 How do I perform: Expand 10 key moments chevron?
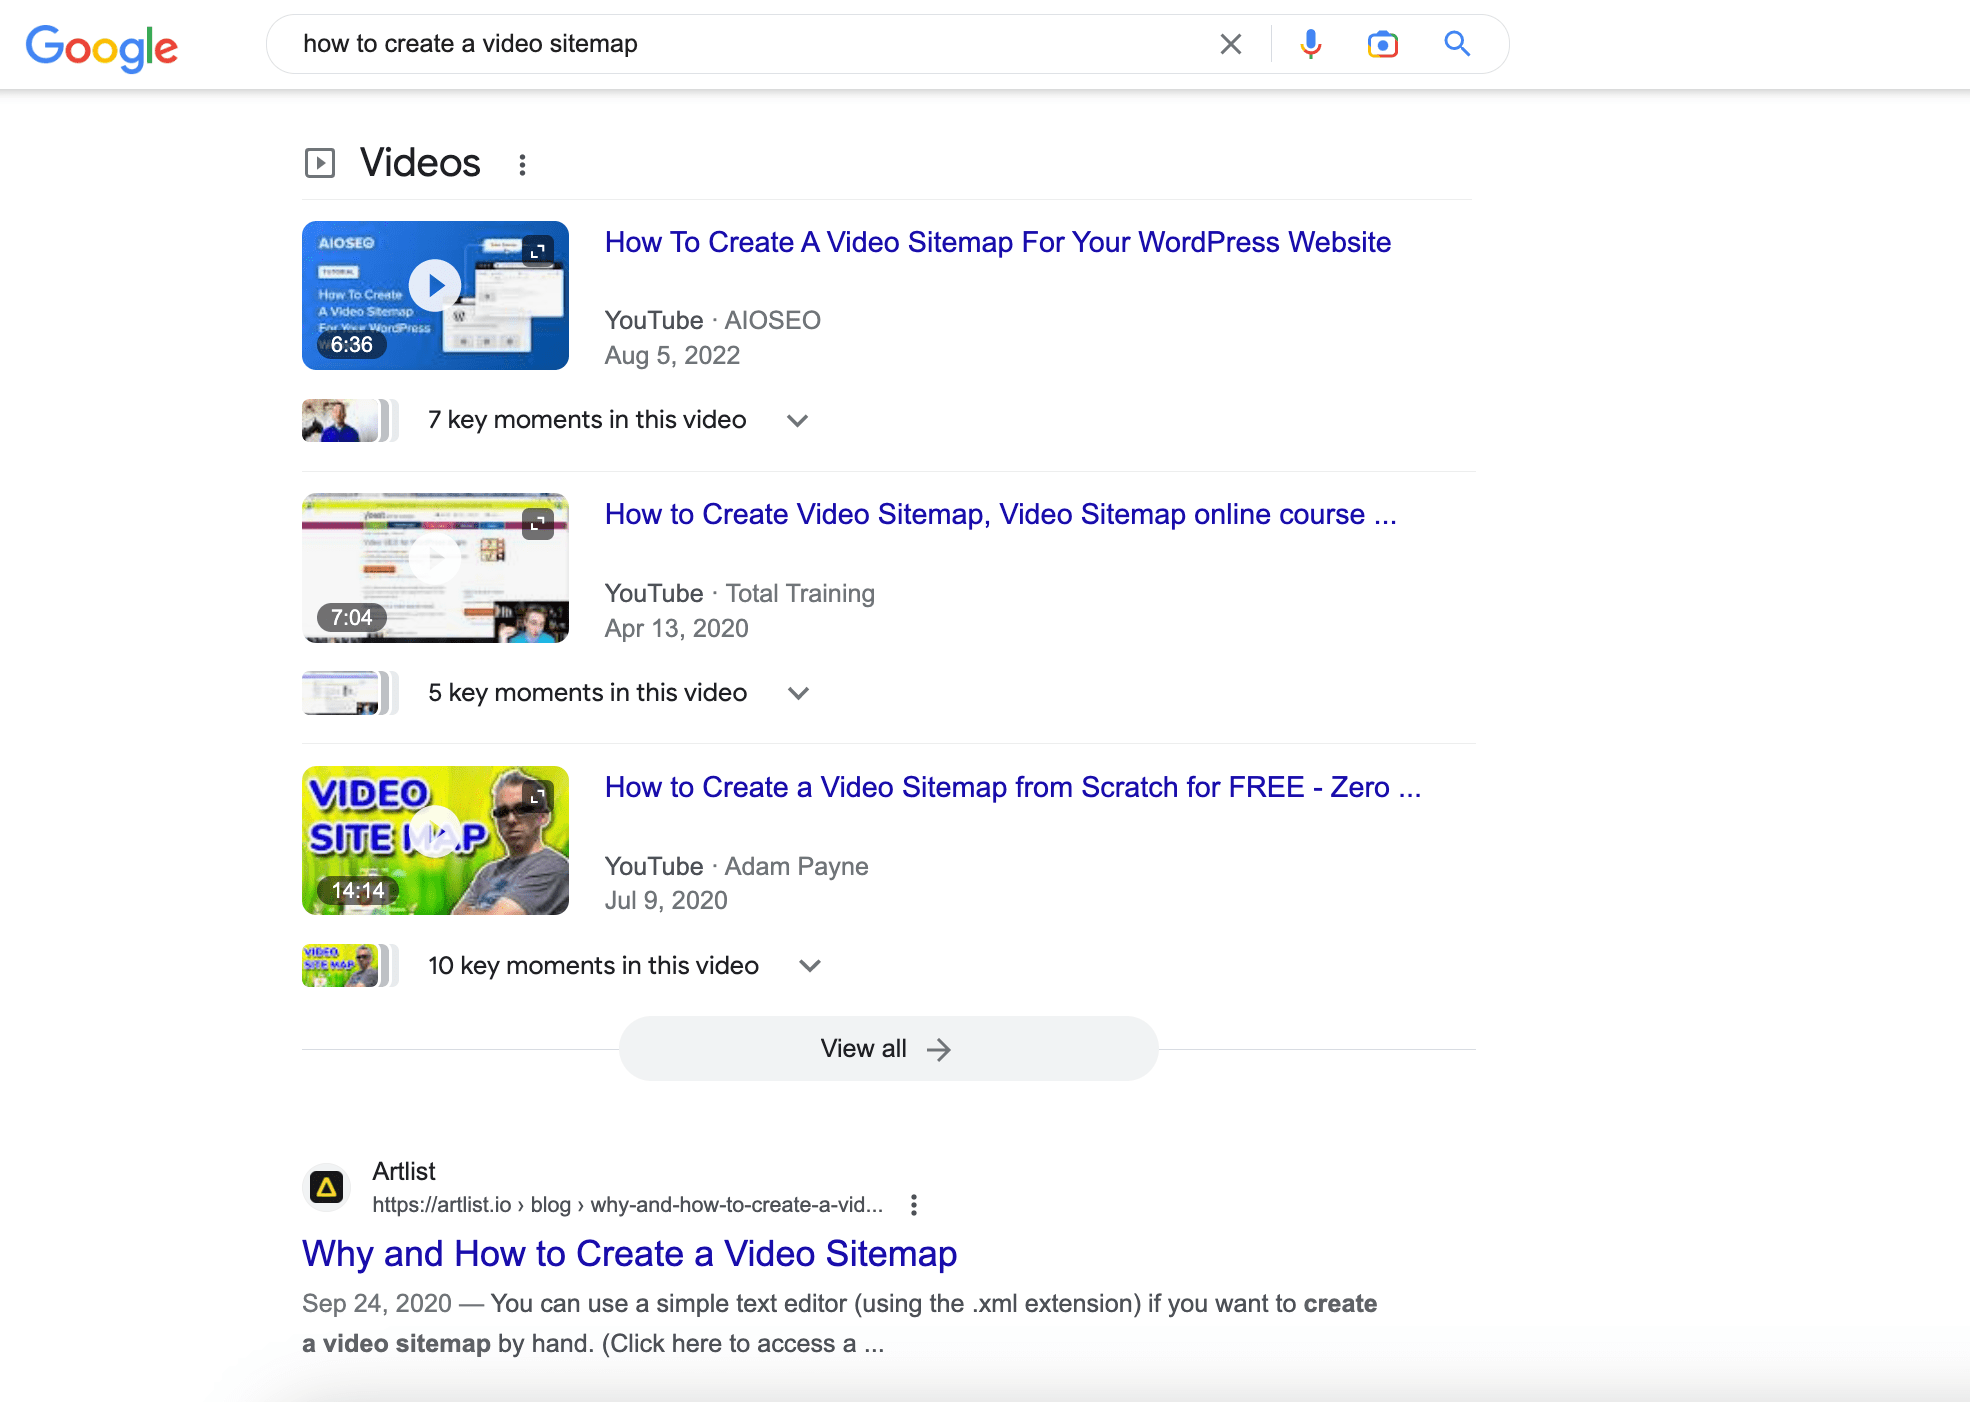coord(810,966)
